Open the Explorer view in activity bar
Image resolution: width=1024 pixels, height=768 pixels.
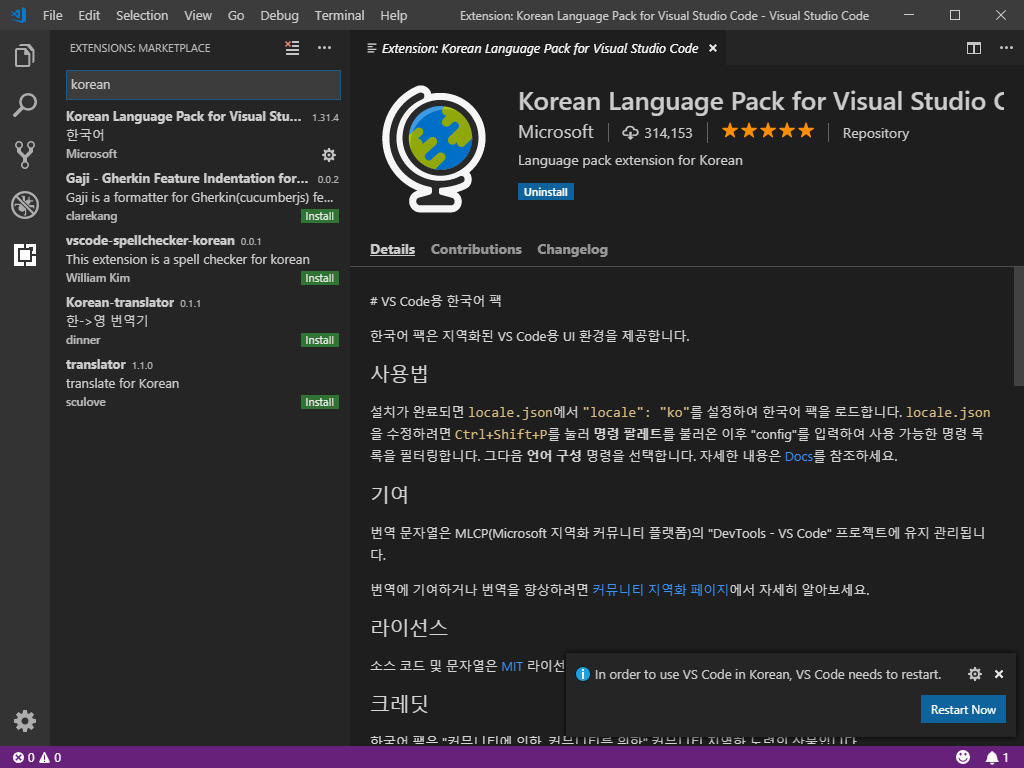pos(25,56)
